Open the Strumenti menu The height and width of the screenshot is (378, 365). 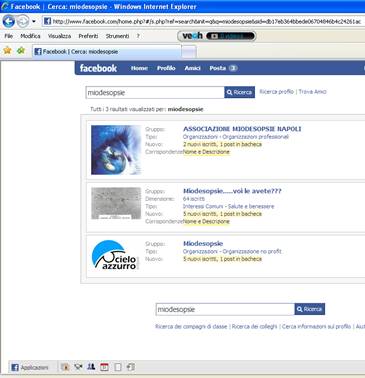[x=117, y=36]
